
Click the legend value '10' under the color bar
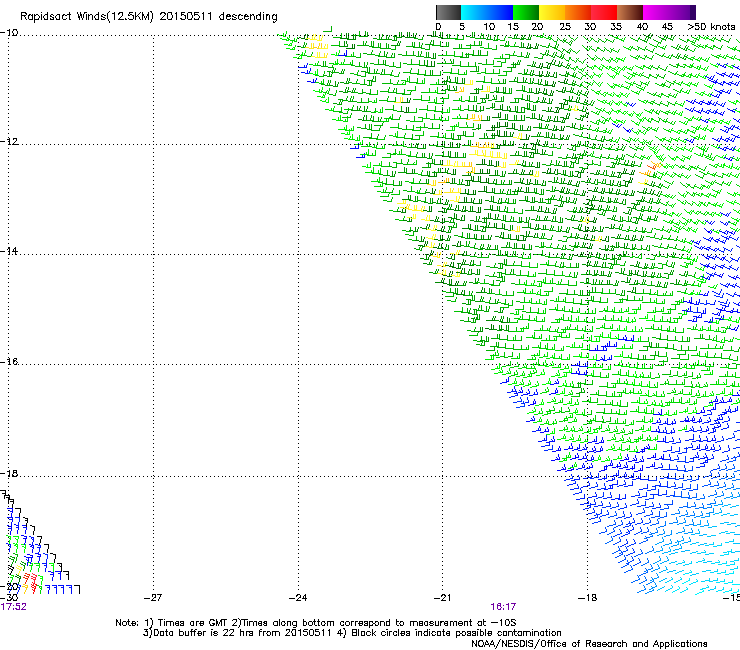point(489,27)
